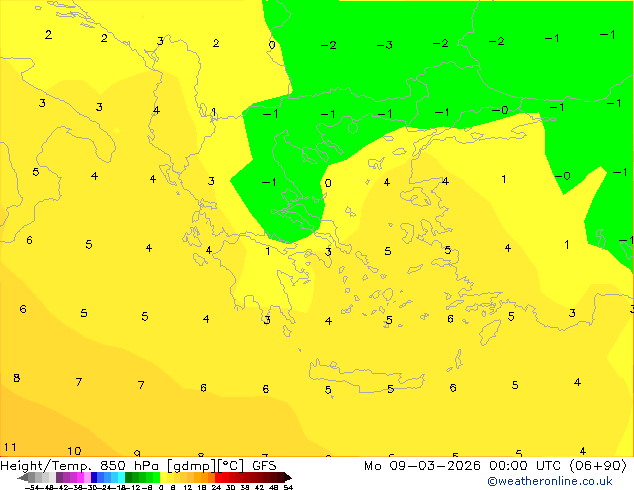Click the dark brown right arrow of legend
Screen dimensions: 634x490
point(288,477)
